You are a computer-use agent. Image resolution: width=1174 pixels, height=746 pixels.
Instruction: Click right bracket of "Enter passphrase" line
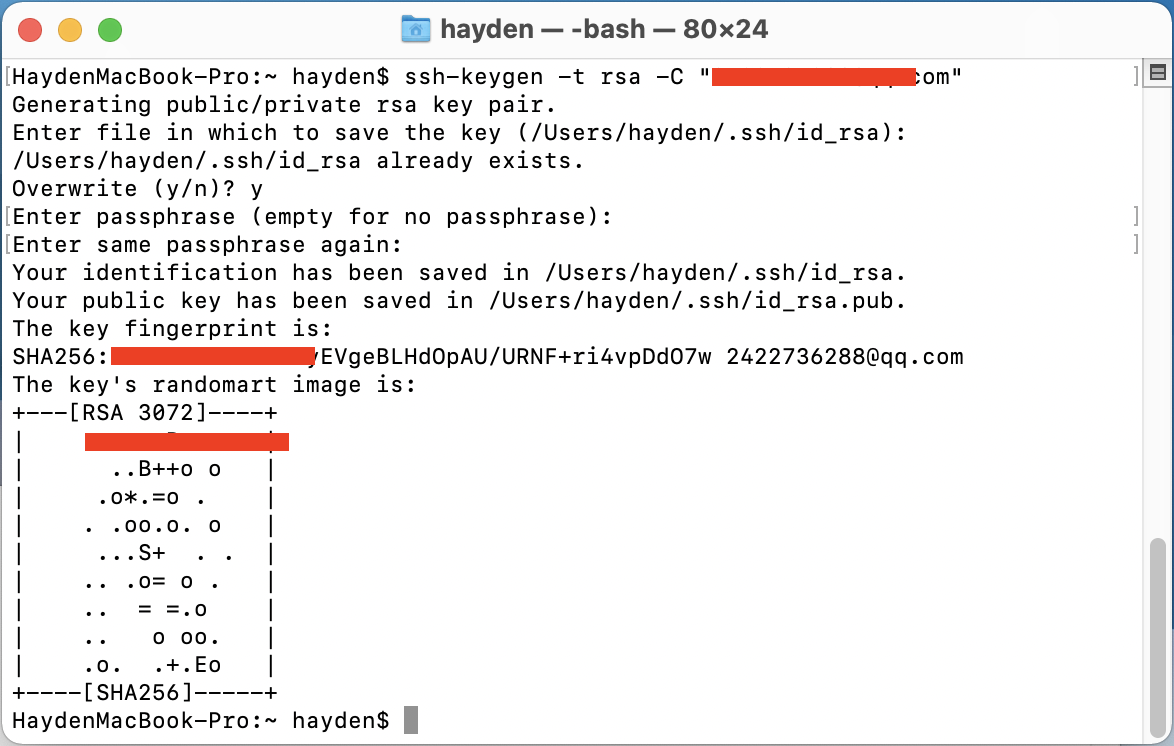[1136, 217]
